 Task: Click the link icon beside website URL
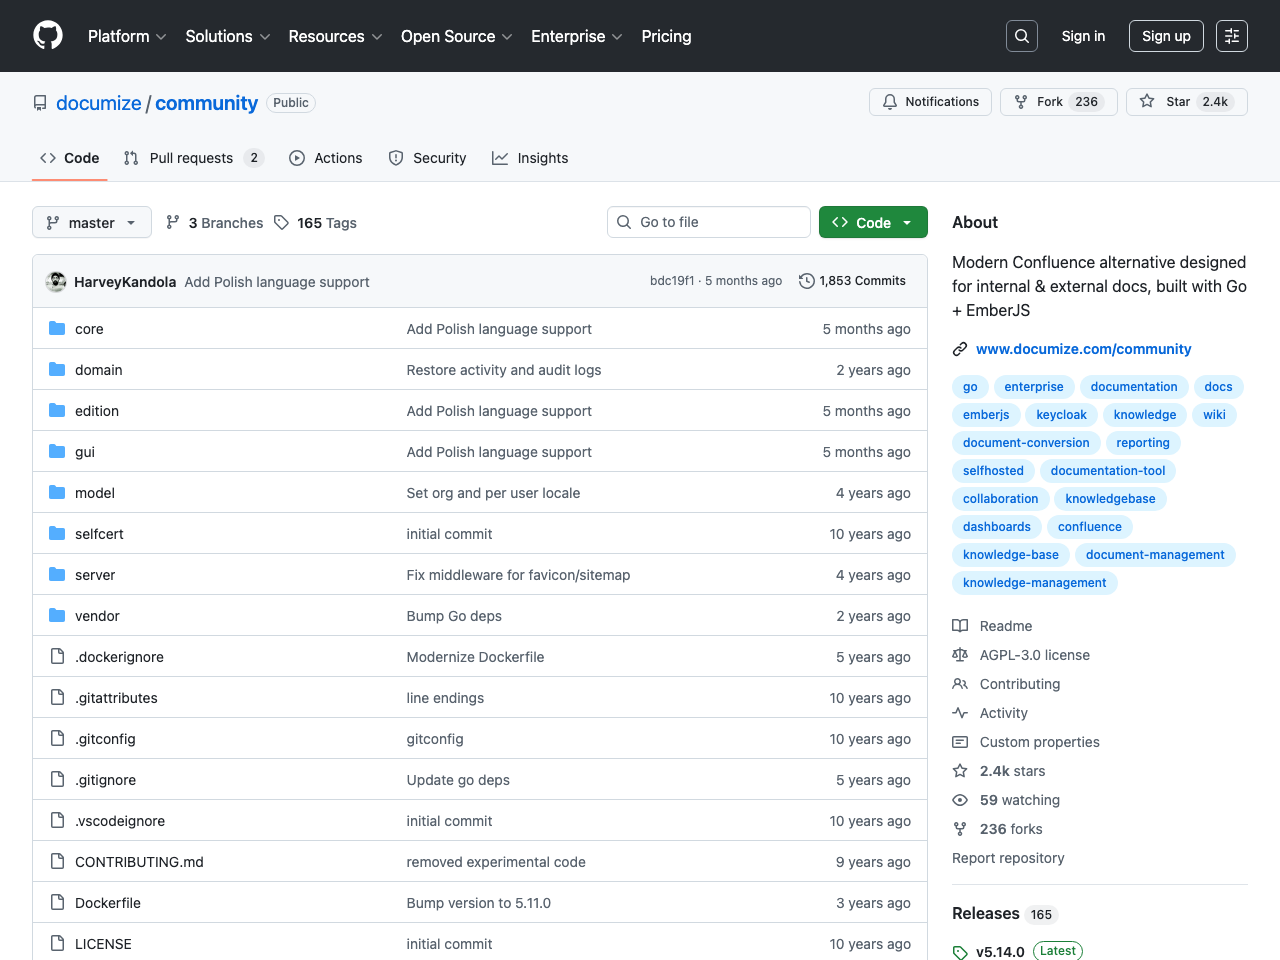pos(960,349)
